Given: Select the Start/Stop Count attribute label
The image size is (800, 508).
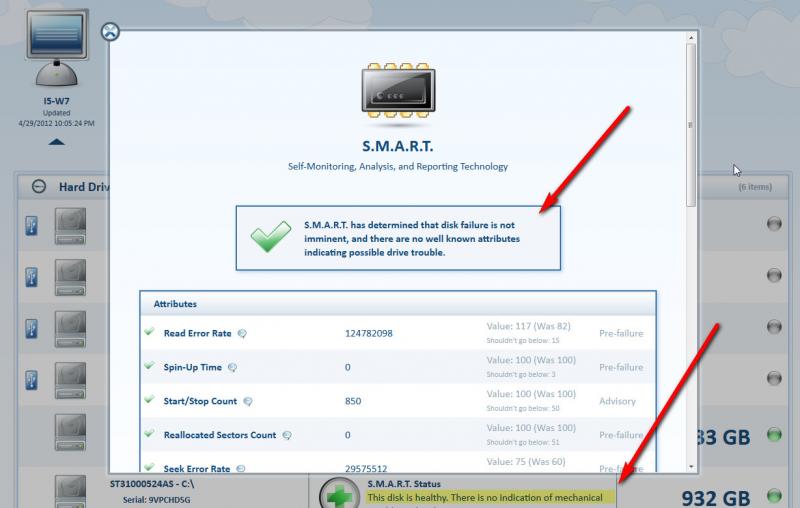Looking at the screenshot, I should [x=200, y=401].
